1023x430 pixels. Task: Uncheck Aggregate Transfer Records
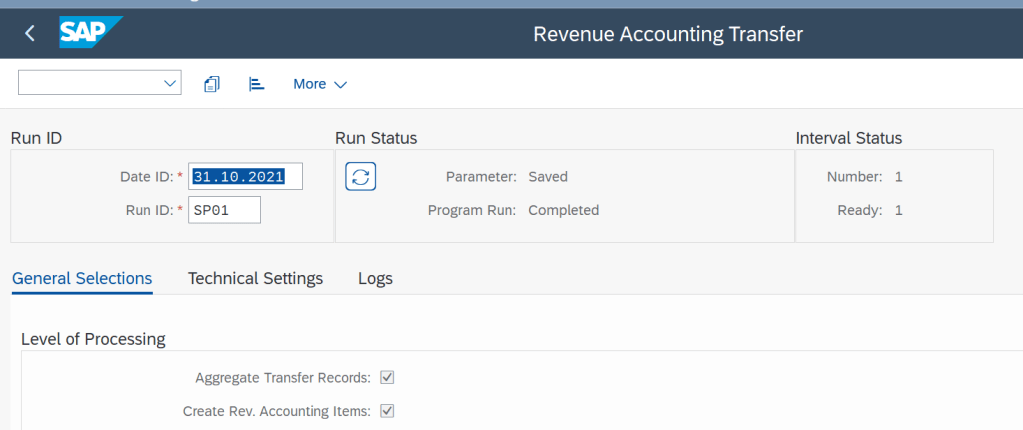pyautogui.click(x=388, y=377)
